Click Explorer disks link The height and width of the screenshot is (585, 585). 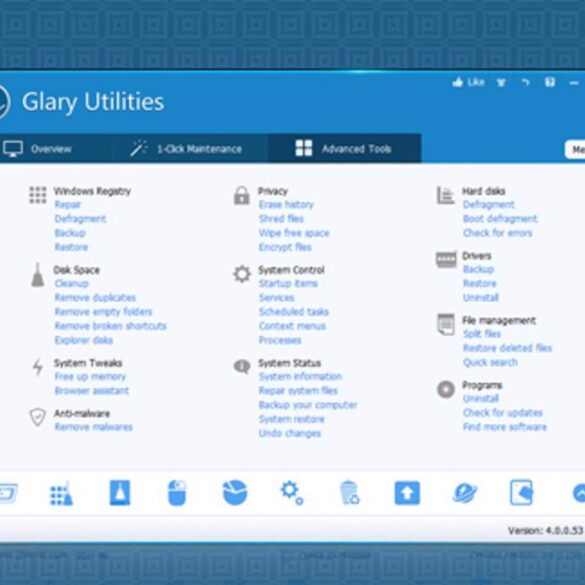(x=84, y=340)
